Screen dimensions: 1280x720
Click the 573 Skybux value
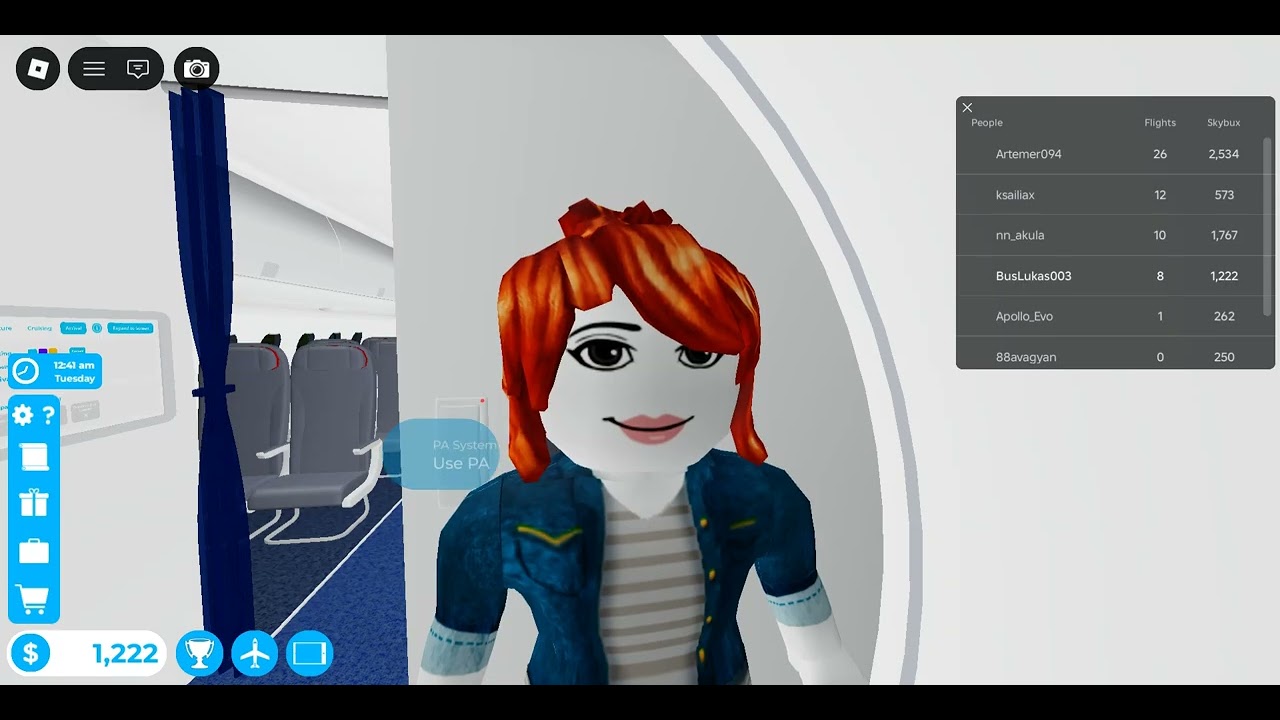[1224, 195]
